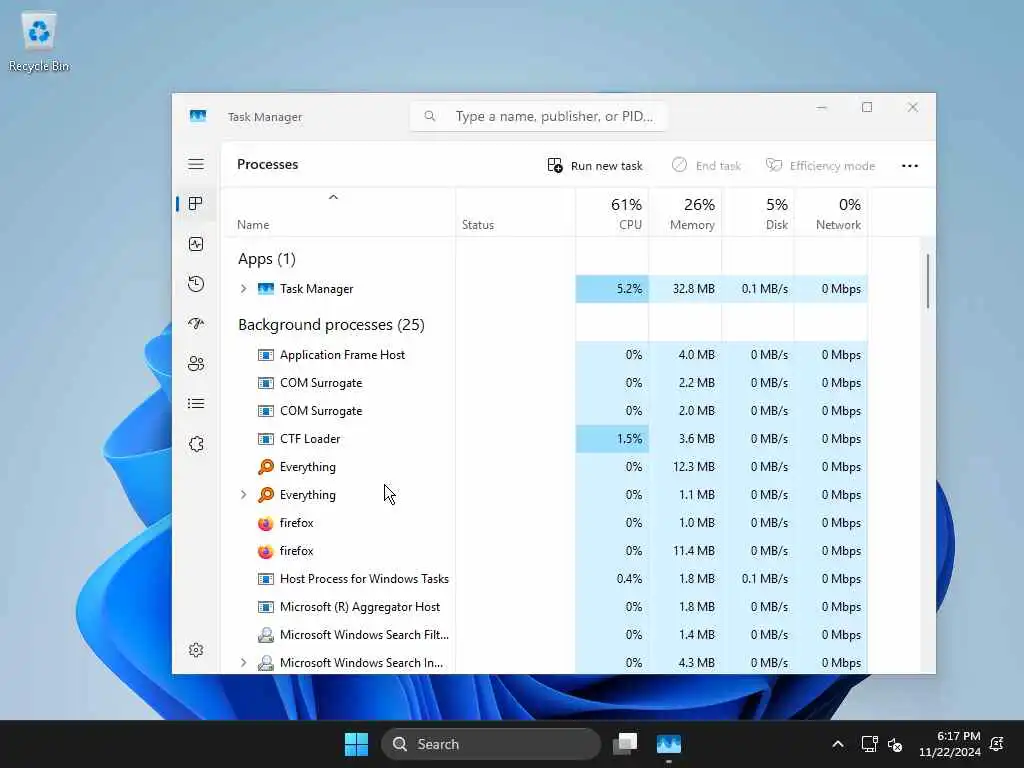Click the network status tray icon
The image size is (1024, 768).
869,744
